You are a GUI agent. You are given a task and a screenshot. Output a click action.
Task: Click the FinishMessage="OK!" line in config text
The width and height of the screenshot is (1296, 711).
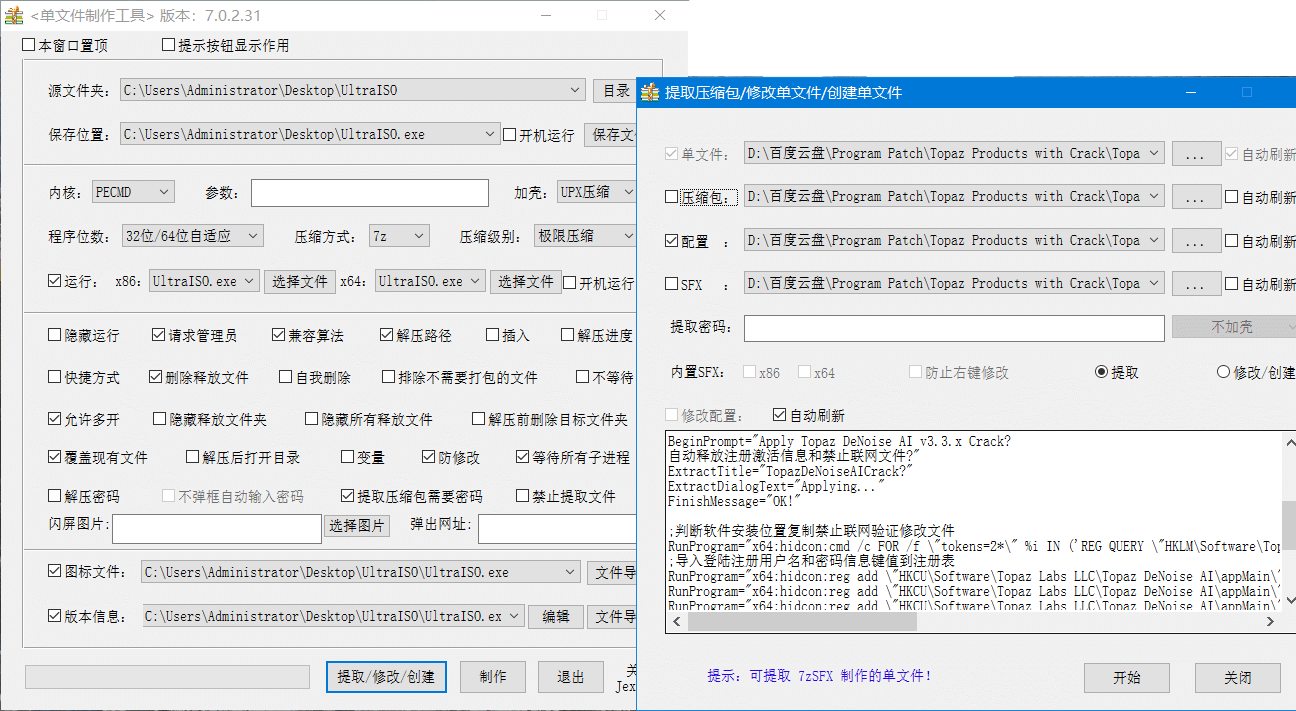(733, 501)
